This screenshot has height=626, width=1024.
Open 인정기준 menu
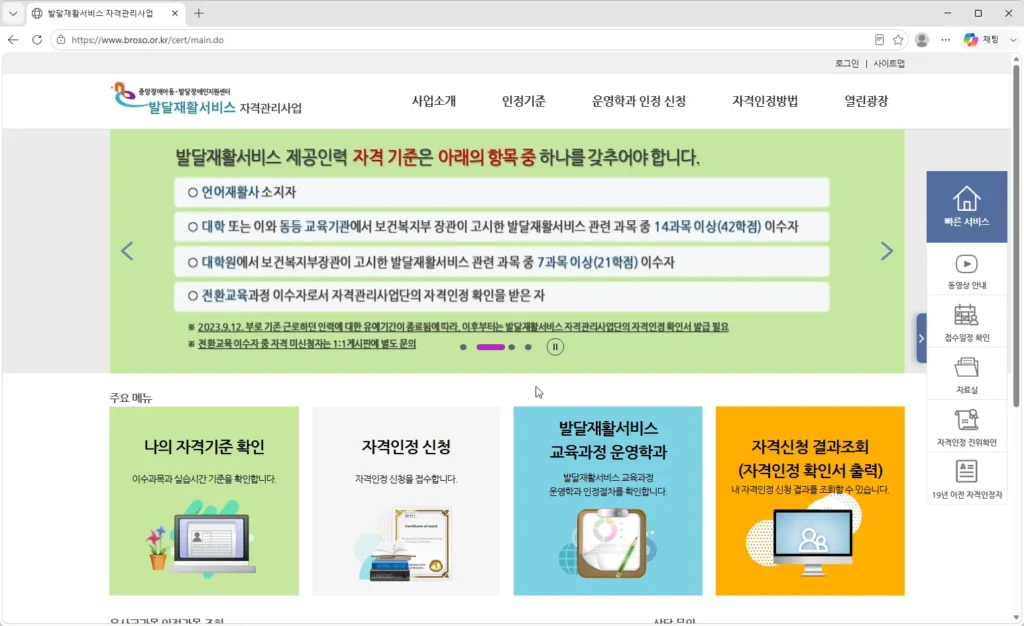click(524, 101)
